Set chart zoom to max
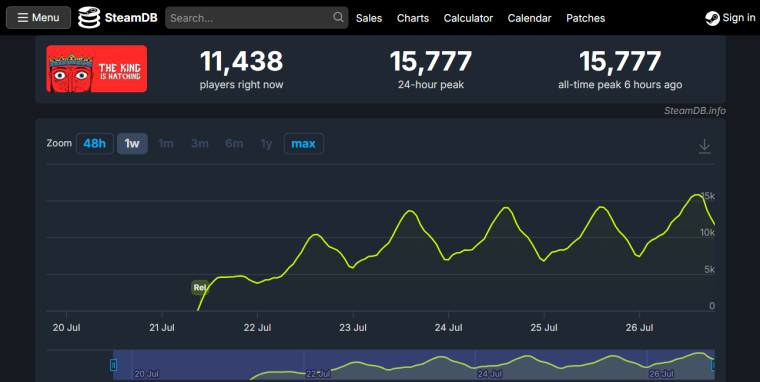Screen dimensions: 760x382 coord(303,143)
